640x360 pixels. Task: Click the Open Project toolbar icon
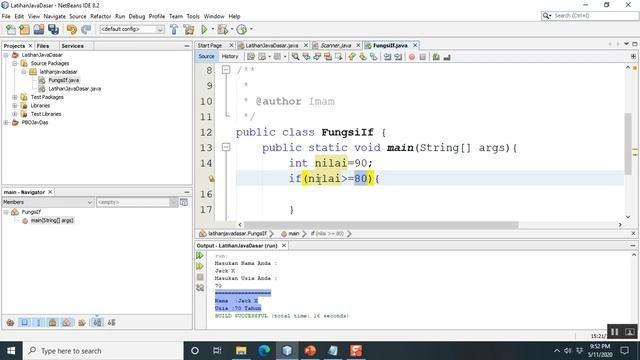(39, 29)
